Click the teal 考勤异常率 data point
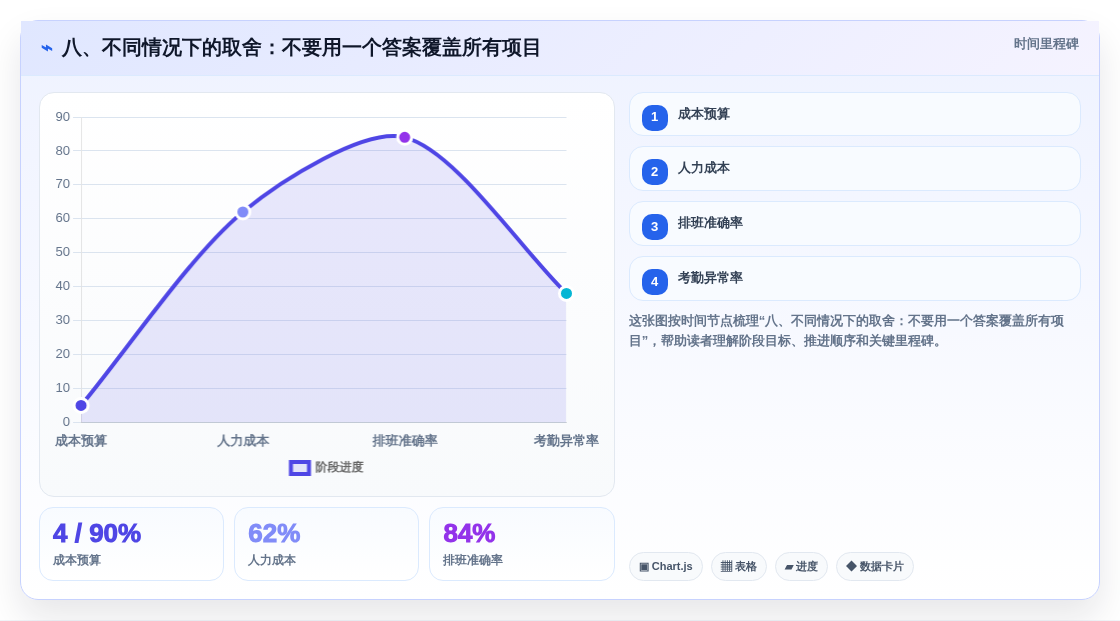The height and width of the screenshot is (621, 1120). (x=566, y=294)
